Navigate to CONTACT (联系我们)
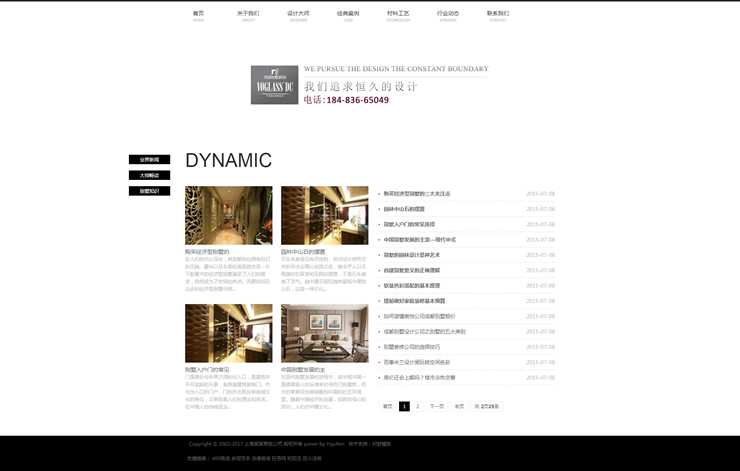The image size is (740, 471). tap(498, 15)
